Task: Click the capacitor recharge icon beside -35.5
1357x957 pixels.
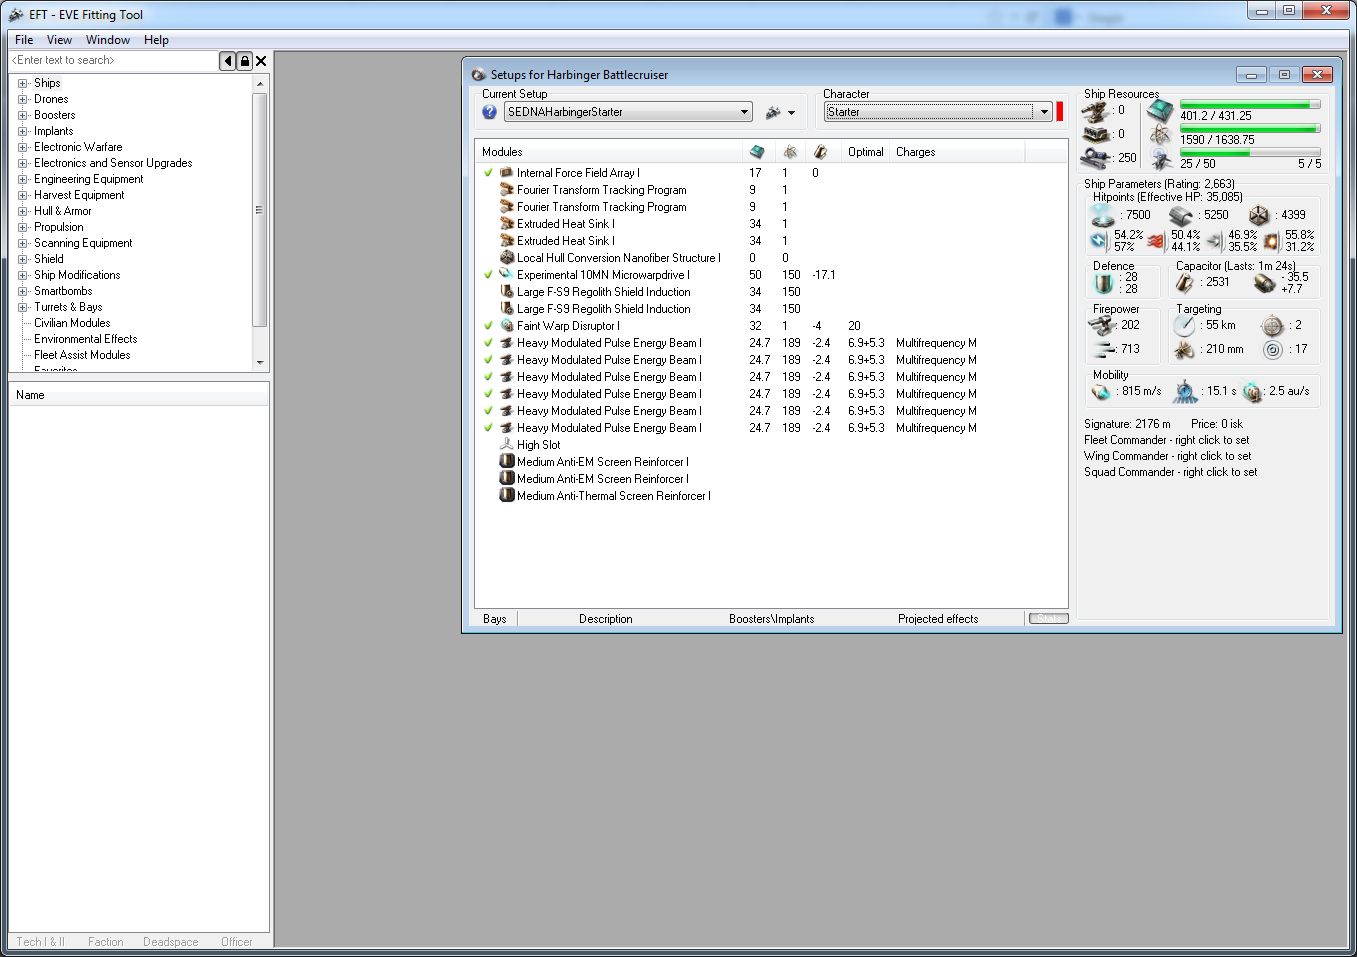Action: point(1264,283)
